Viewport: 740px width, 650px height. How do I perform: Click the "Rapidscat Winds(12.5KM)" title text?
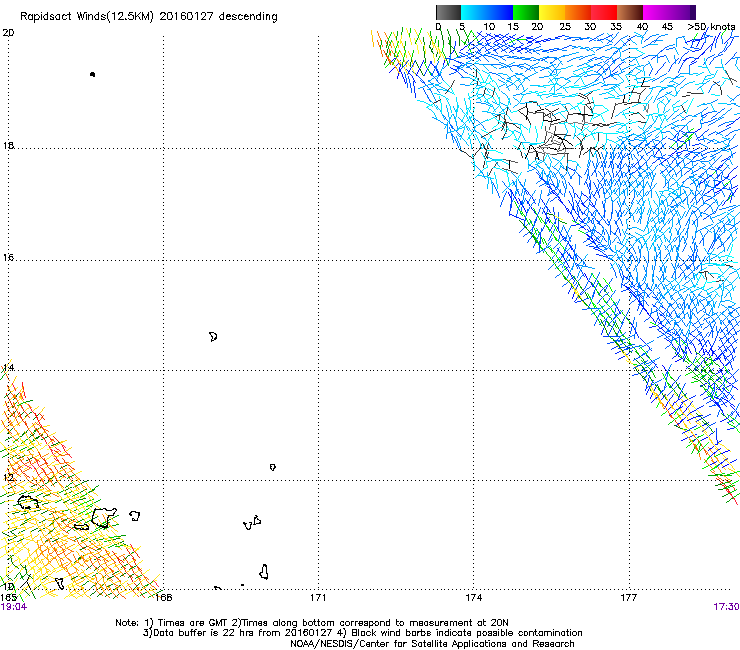pos(87,17)
